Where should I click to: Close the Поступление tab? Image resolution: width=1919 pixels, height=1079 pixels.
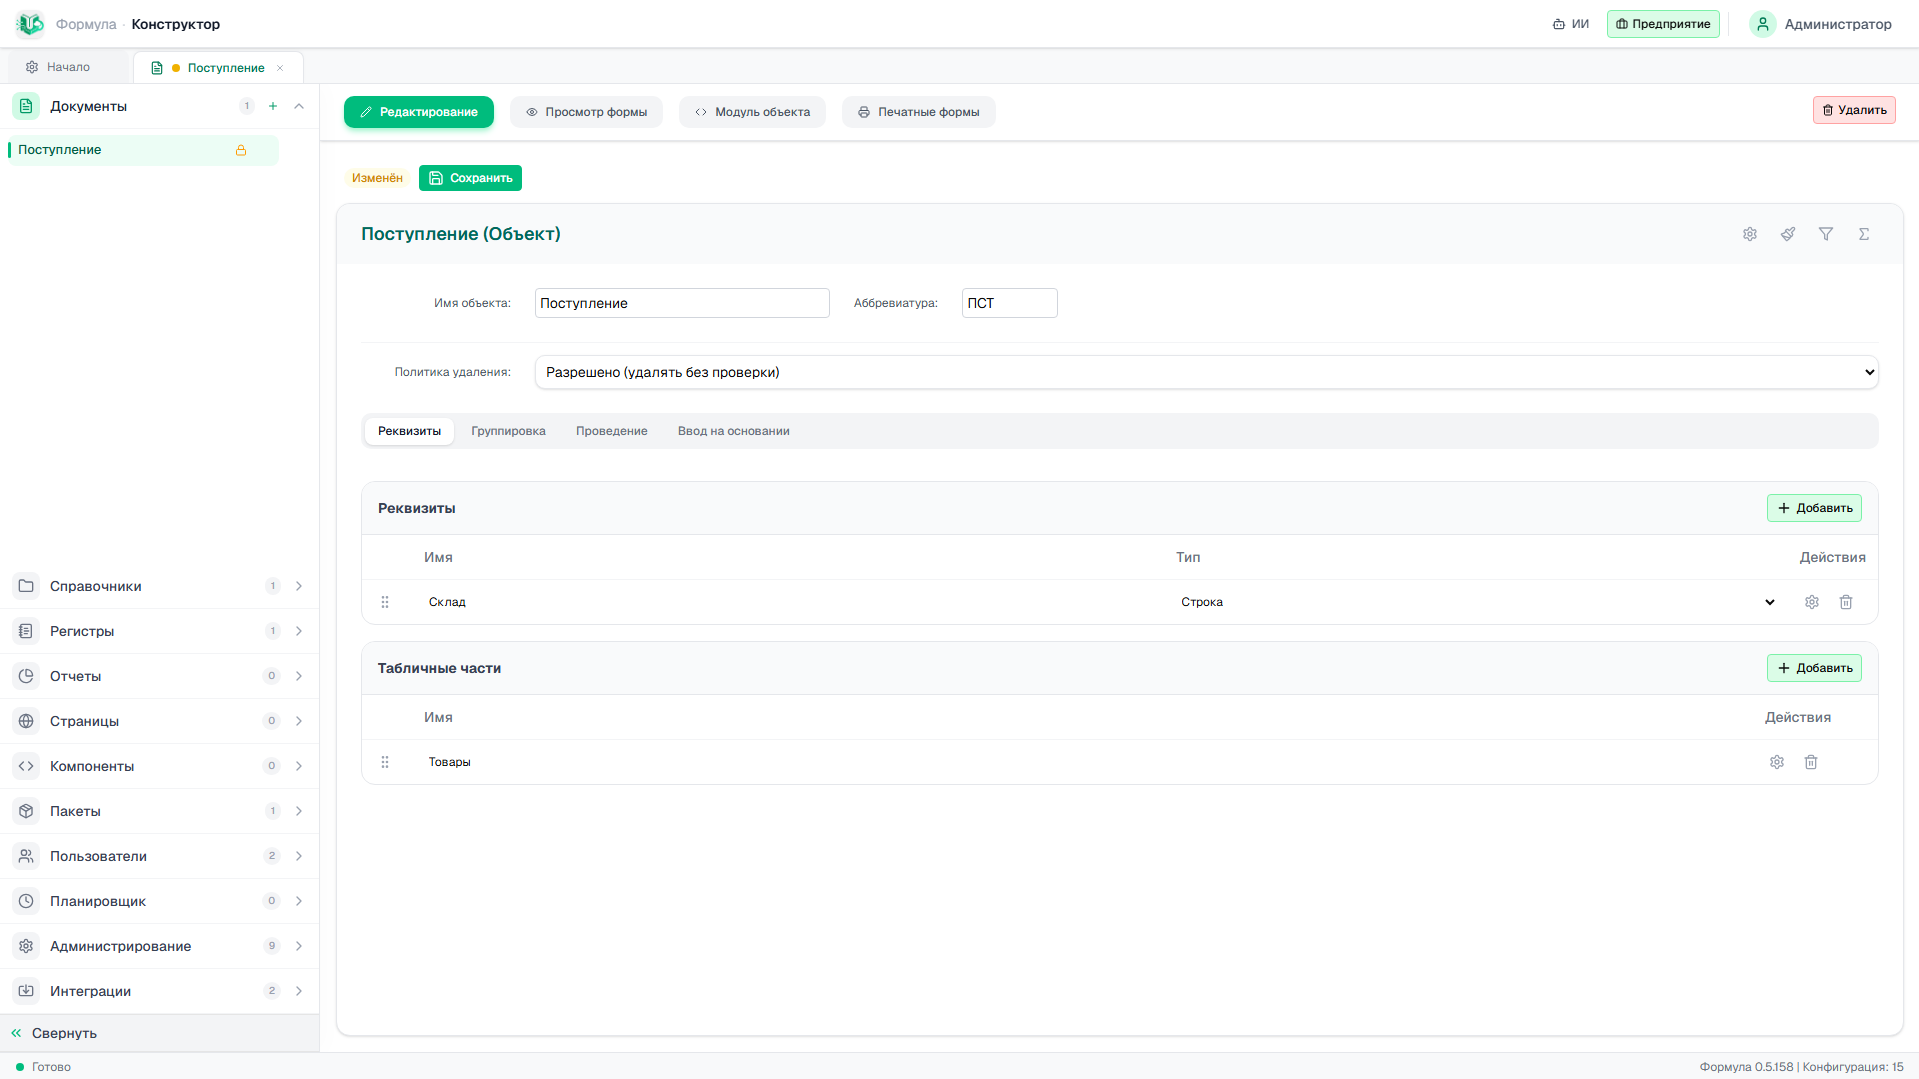(280, 68)
